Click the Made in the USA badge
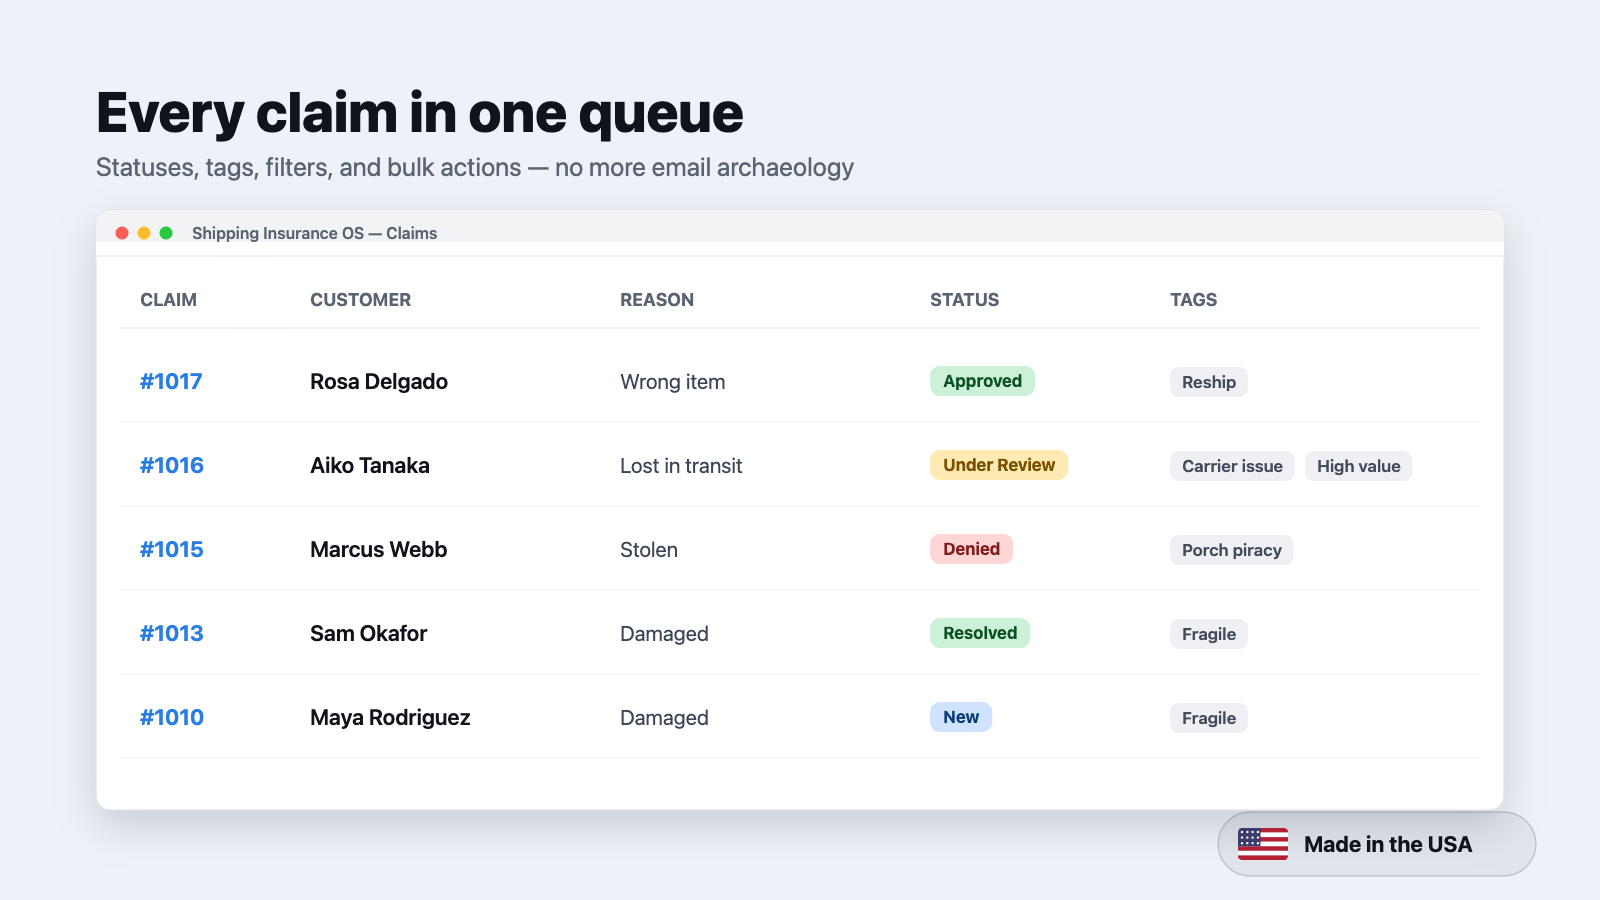This screenshot has width=1600, height=900. [x=1377, y=844]
